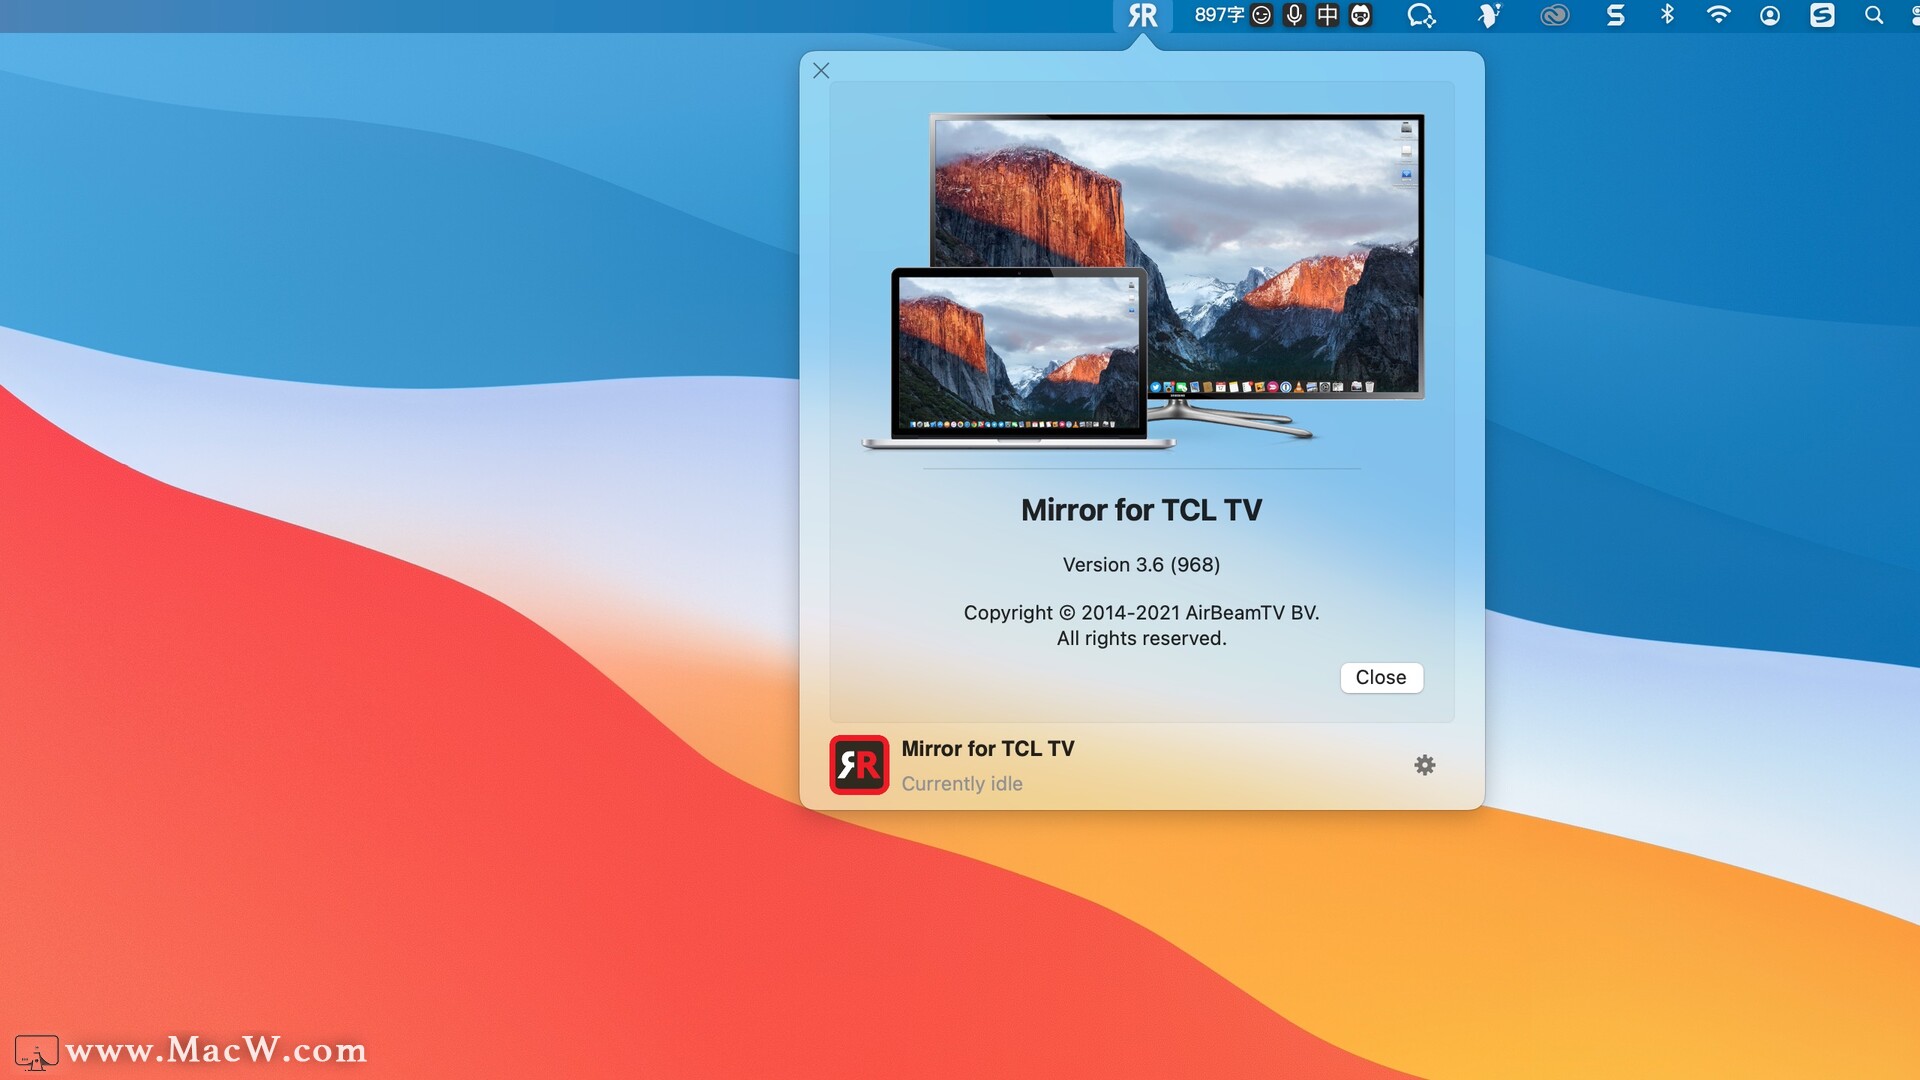
Task: Click the Mirror for TCL TV menu bar icon
Action: click(x=1143, y=15)
